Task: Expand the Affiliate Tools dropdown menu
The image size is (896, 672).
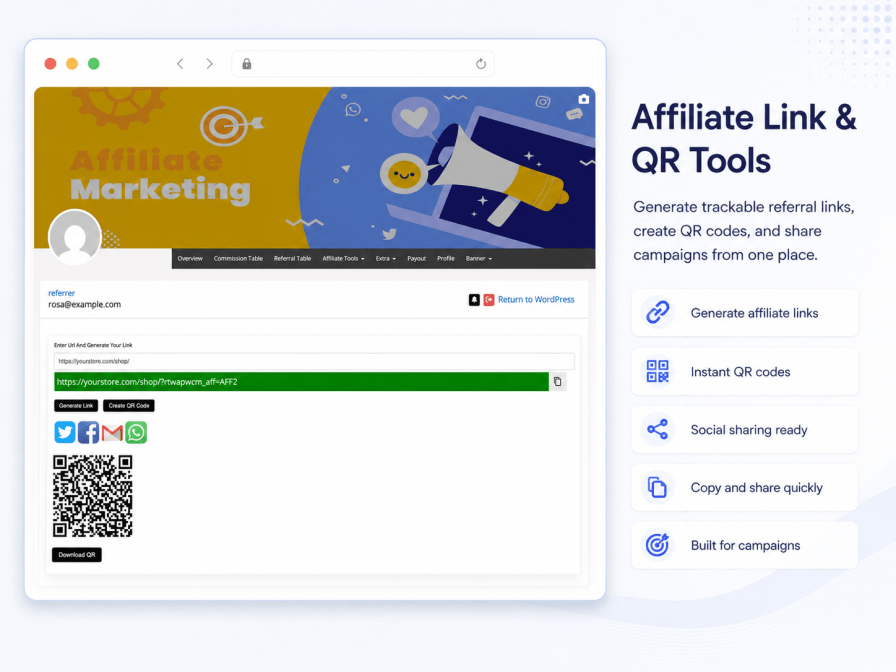Action: tap(343, 258)
